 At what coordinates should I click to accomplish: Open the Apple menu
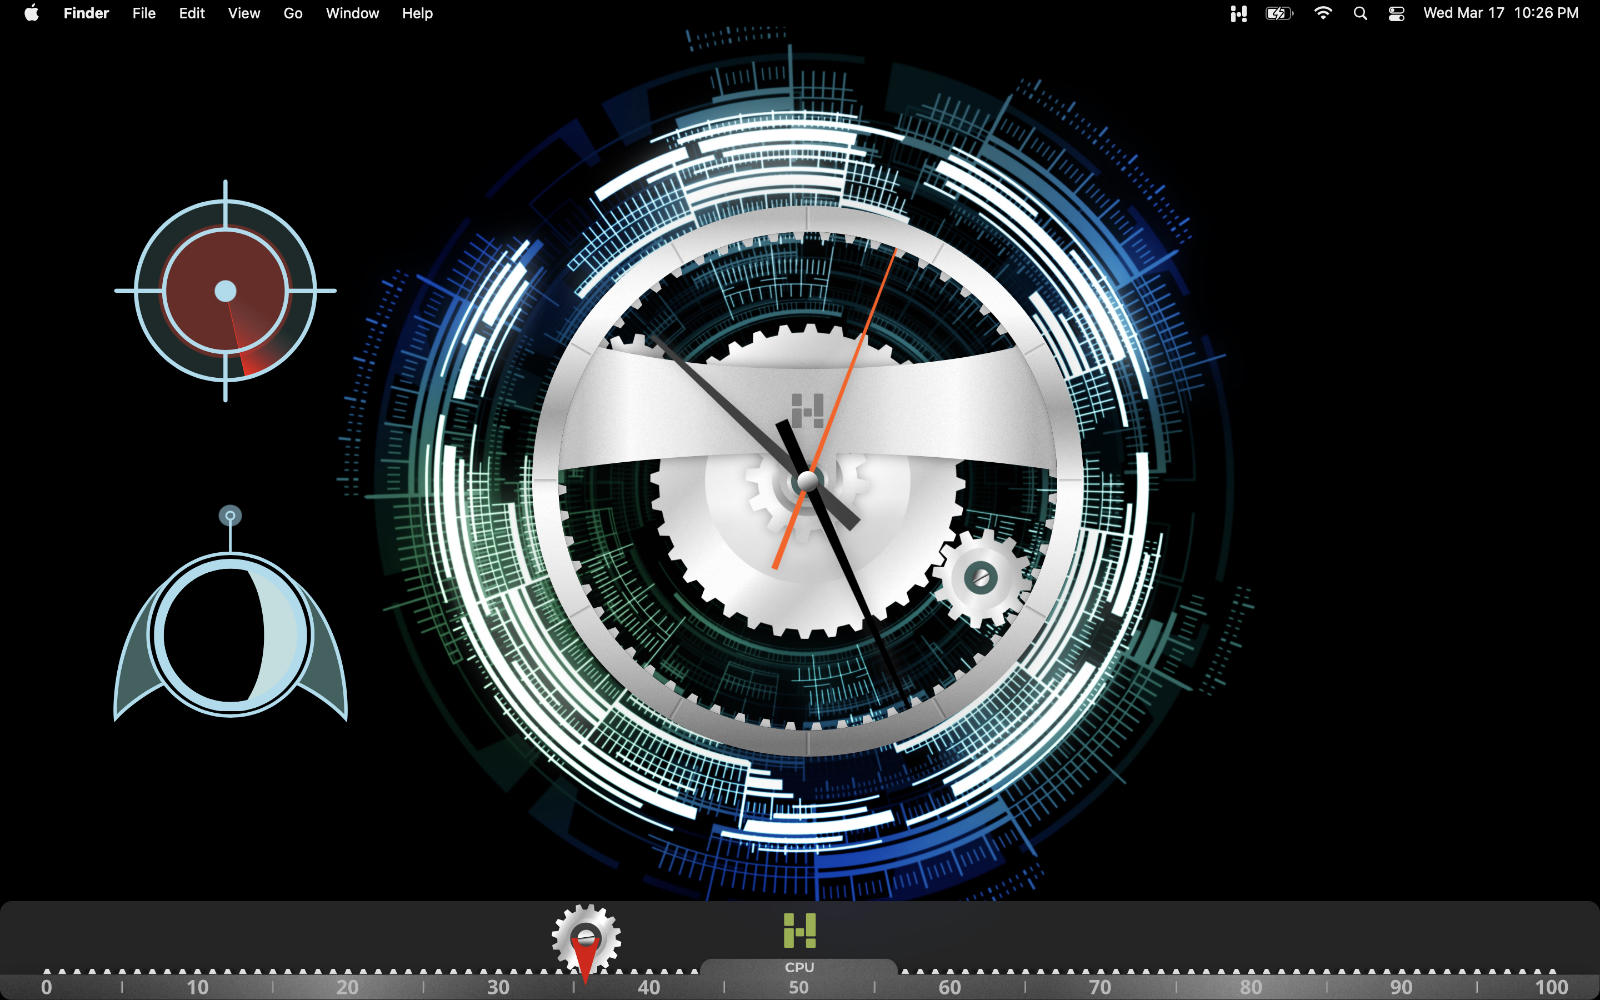(x=31, y=13)
